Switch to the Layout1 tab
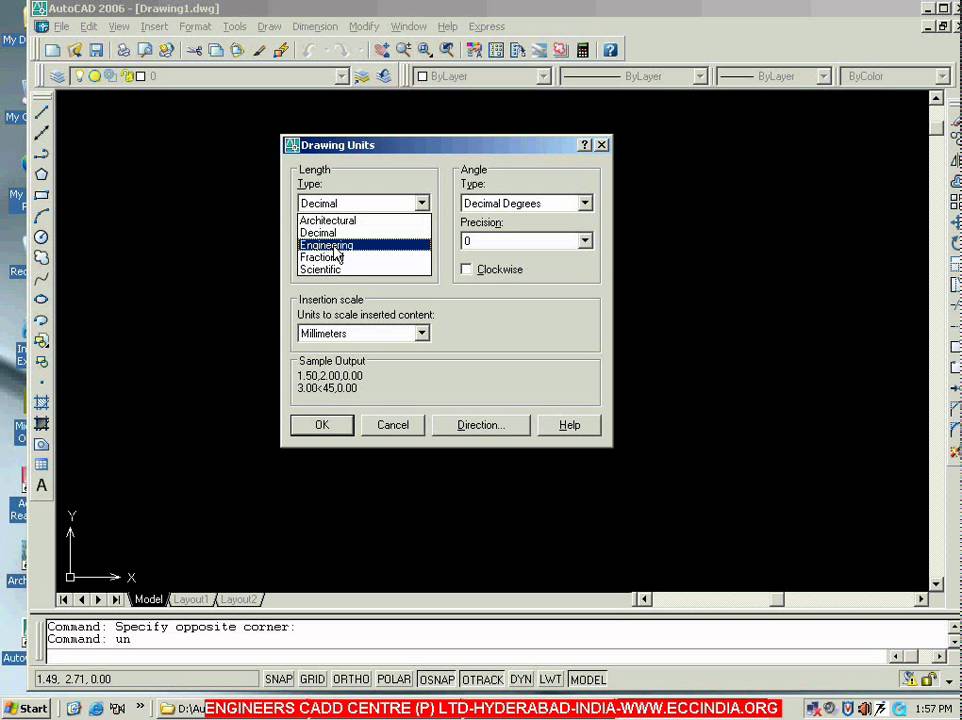The width and height of the screenshot is (962, 720). [191, 599]
